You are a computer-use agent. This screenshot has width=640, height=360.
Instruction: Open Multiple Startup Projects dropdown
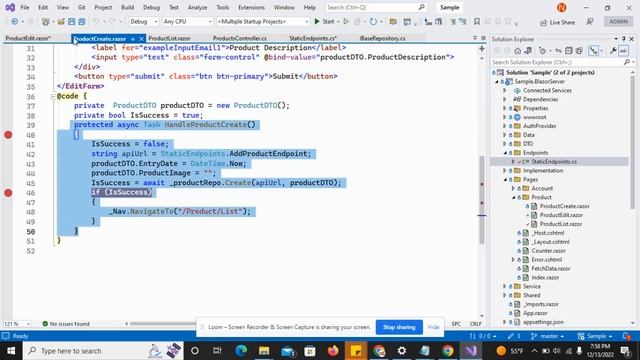point(263,22)
